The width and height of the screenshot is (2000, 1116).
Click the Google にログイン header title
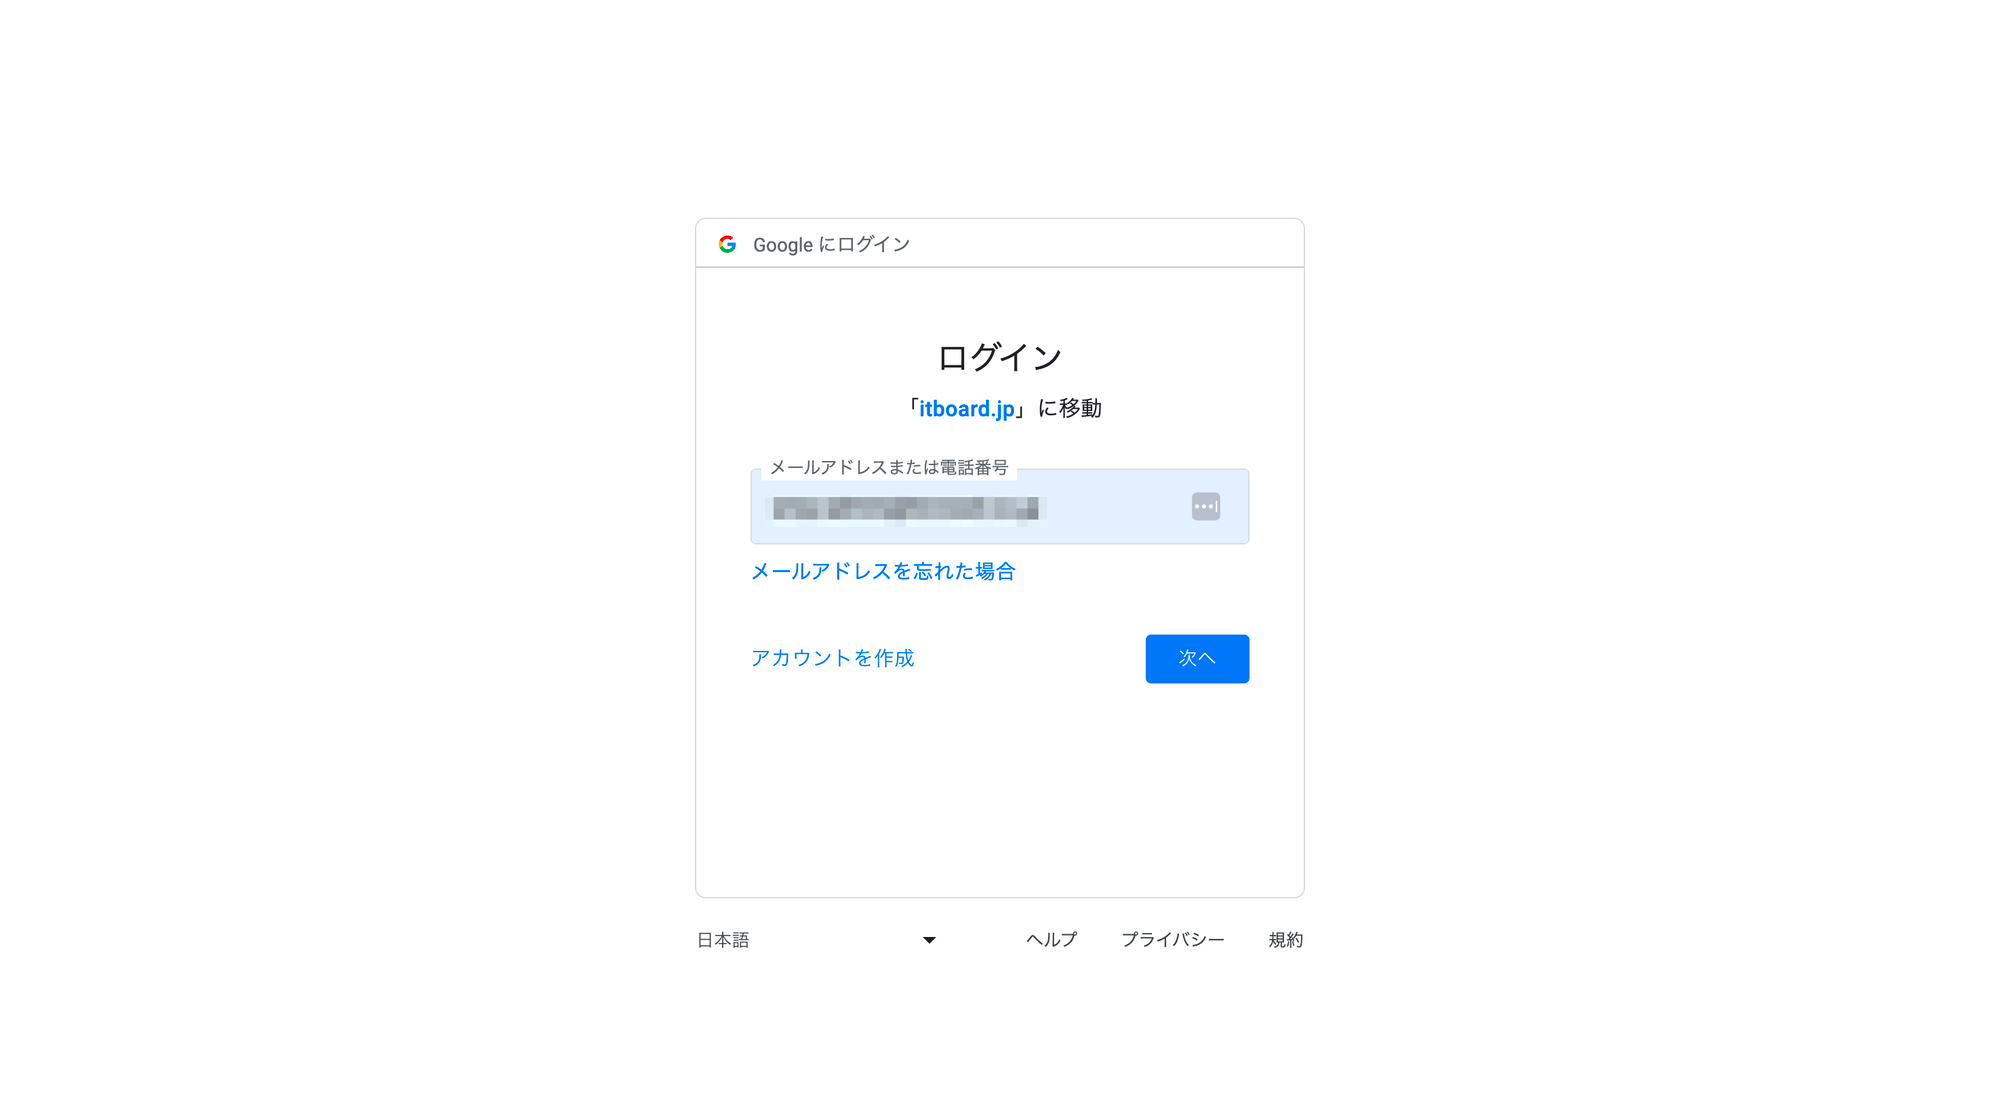pyautogui.click(x=831, y=244)
